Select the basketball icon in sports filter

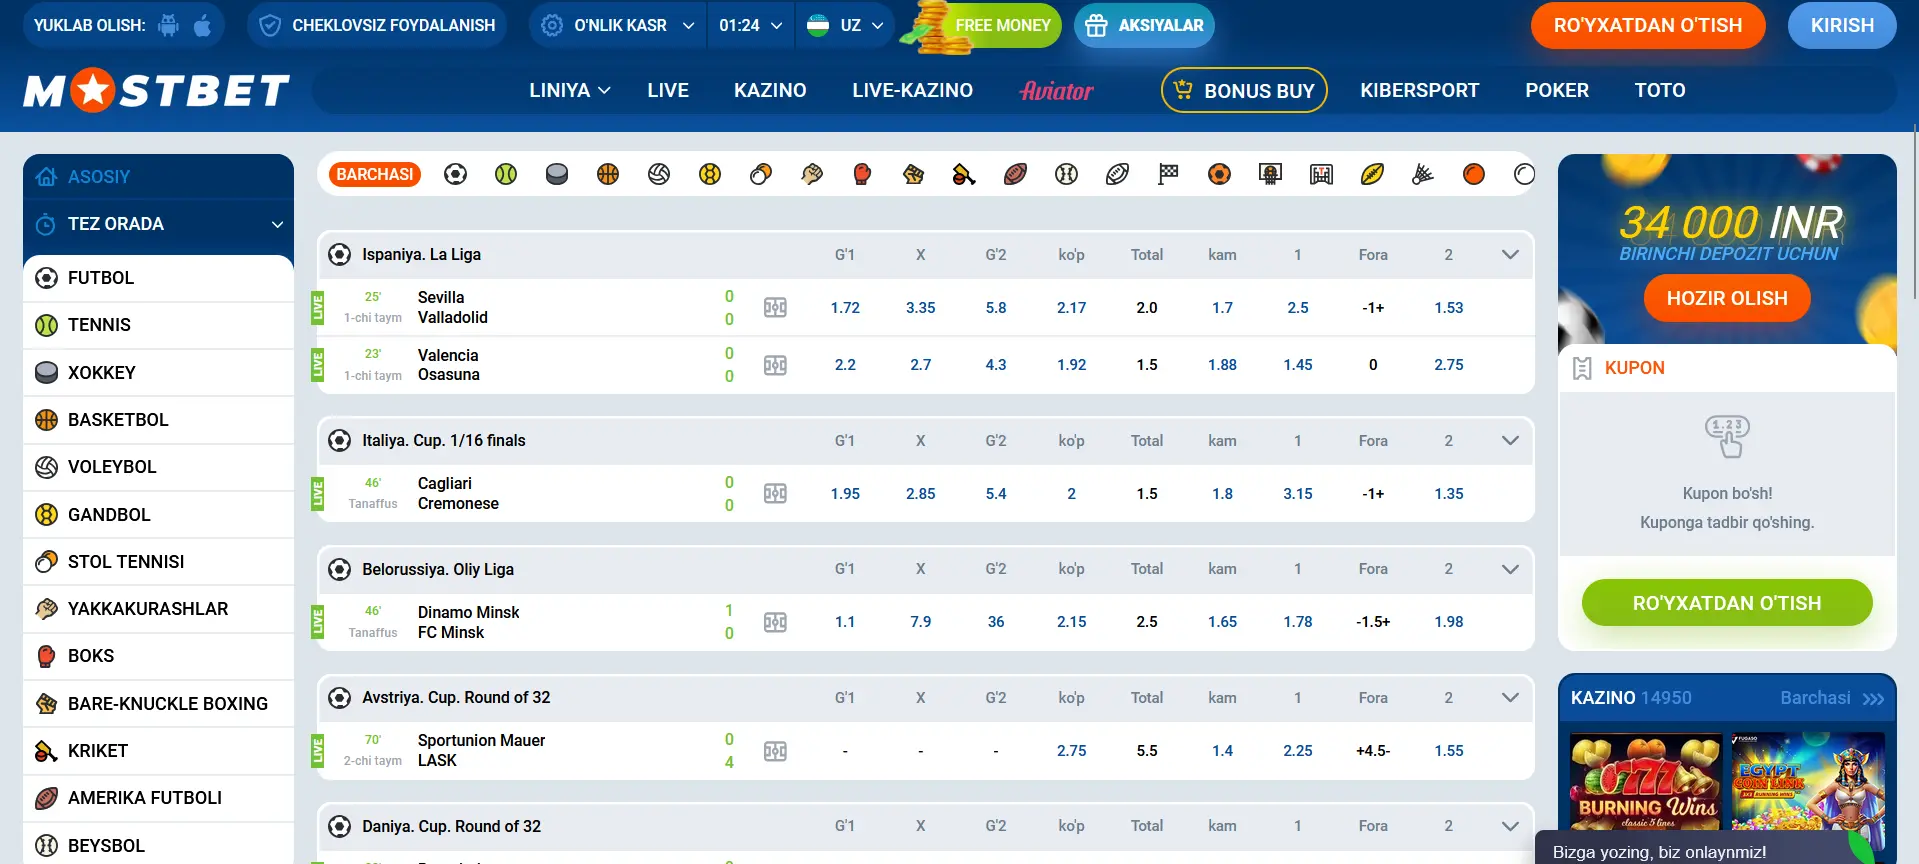(608, 174)
